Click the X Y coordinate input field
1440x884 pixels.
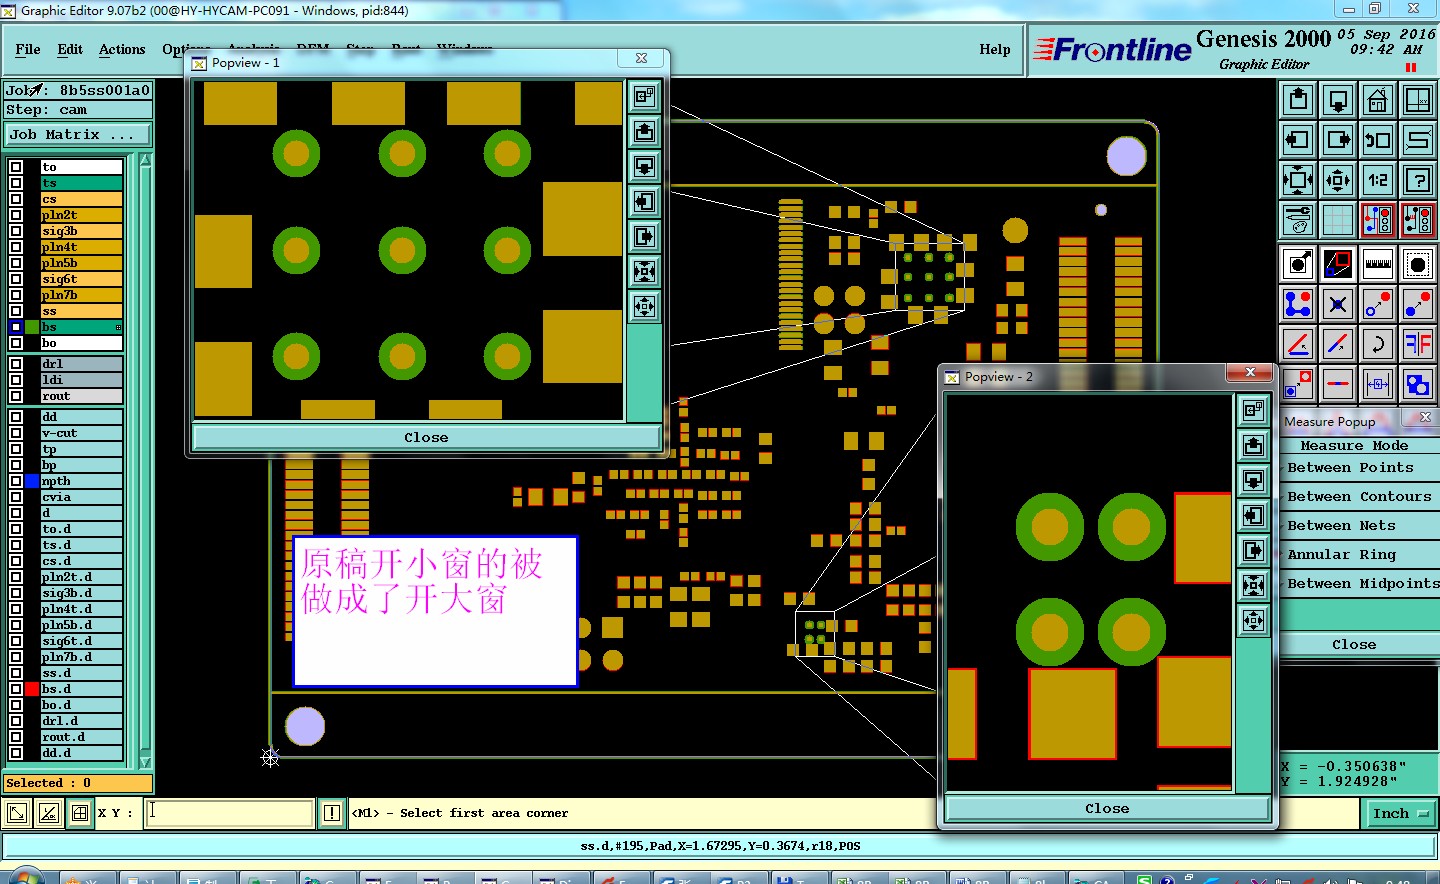[230, 813]
